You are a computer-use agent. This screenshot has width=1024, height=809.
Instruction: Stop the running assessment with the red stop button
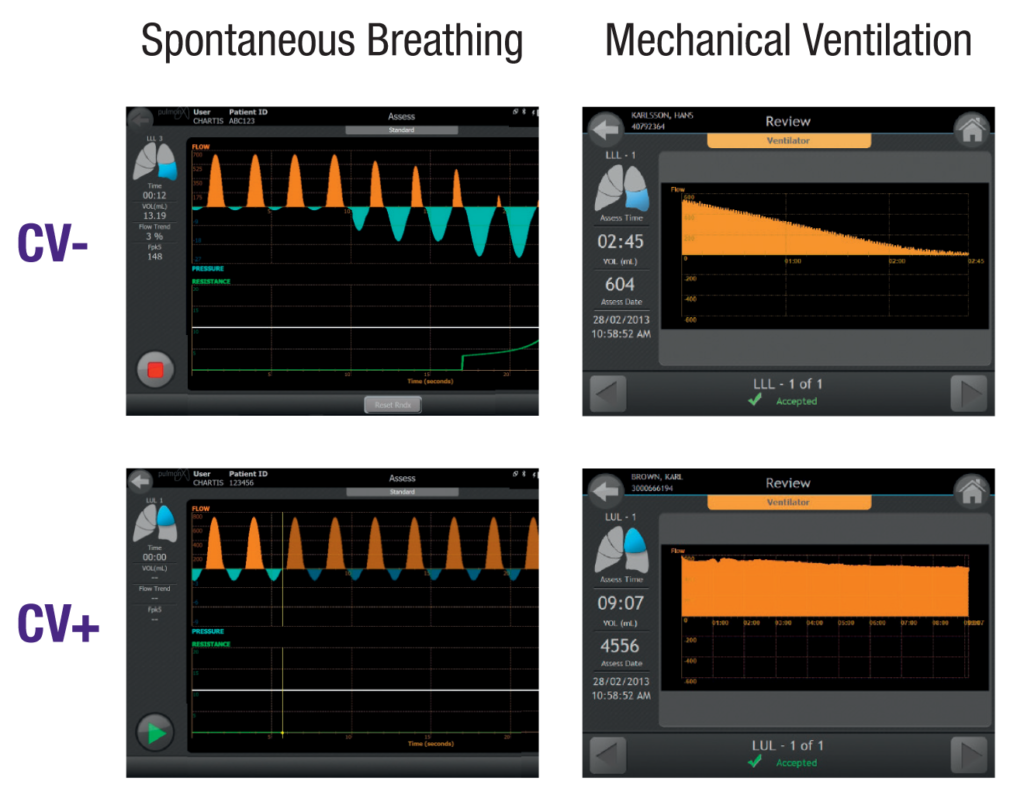[x=156, y=367]
